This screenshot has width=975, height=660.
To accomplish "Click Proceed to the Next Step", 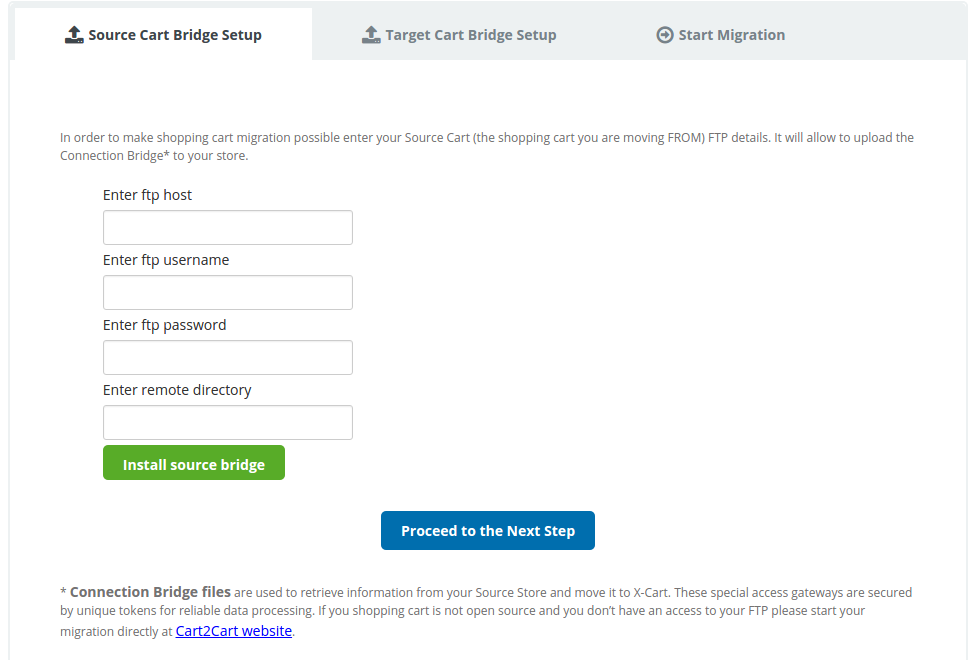I will click(x=488, y=531).
